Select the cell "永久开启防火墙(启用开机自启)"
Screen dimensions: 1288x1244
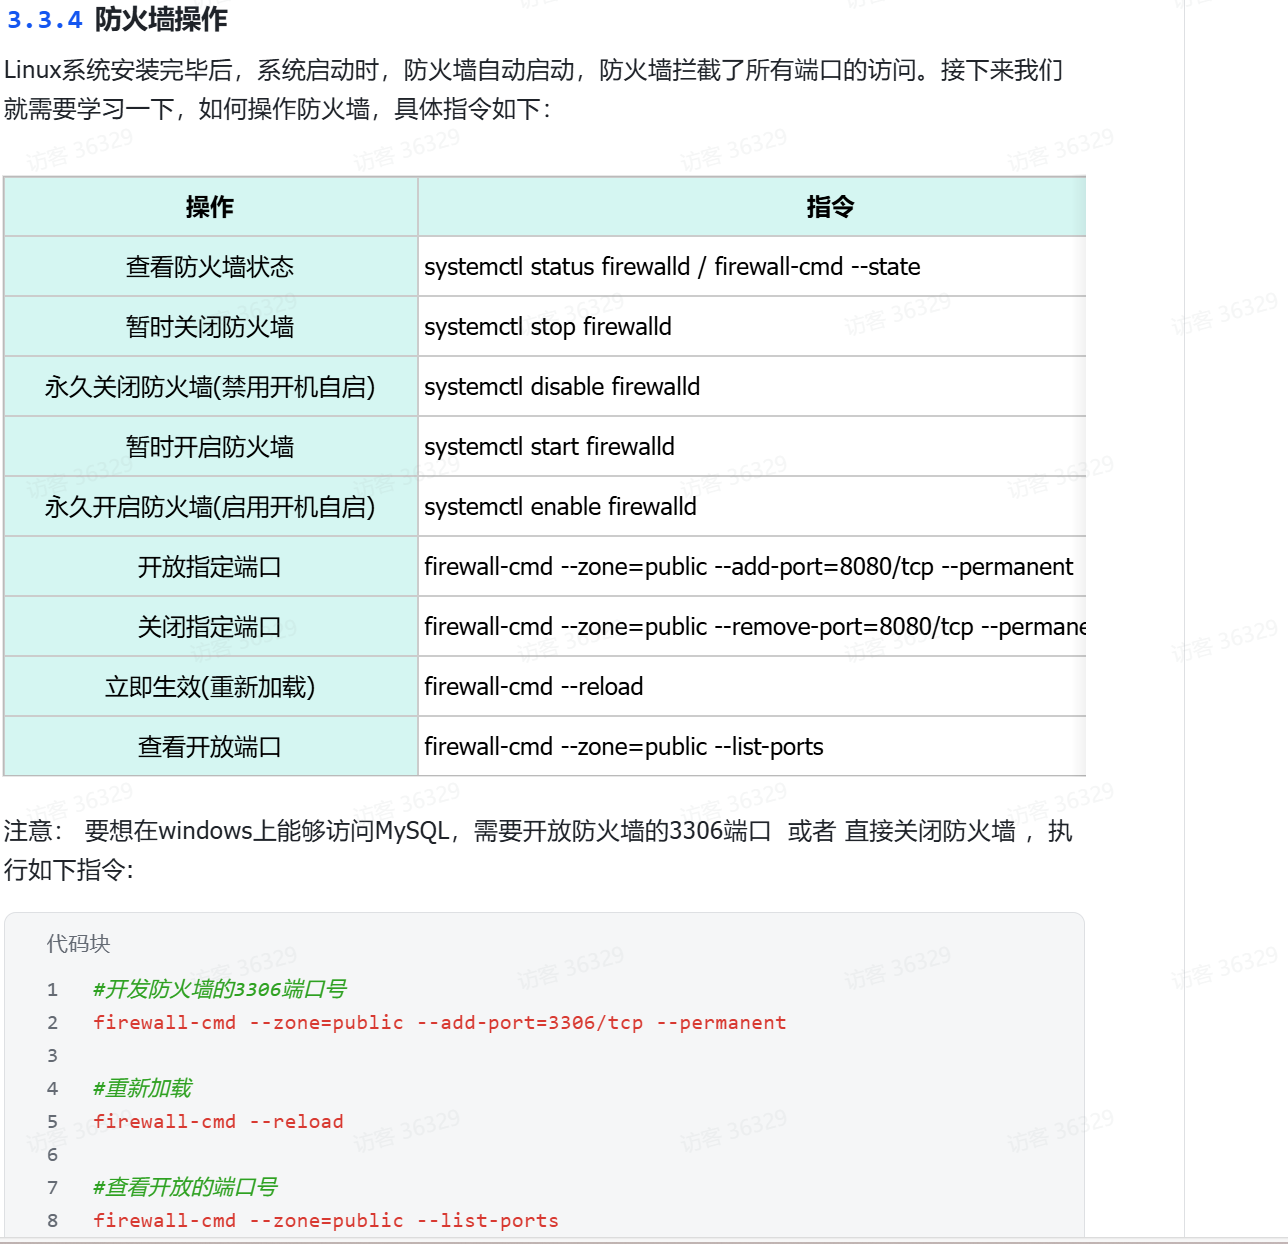(210, 507)
